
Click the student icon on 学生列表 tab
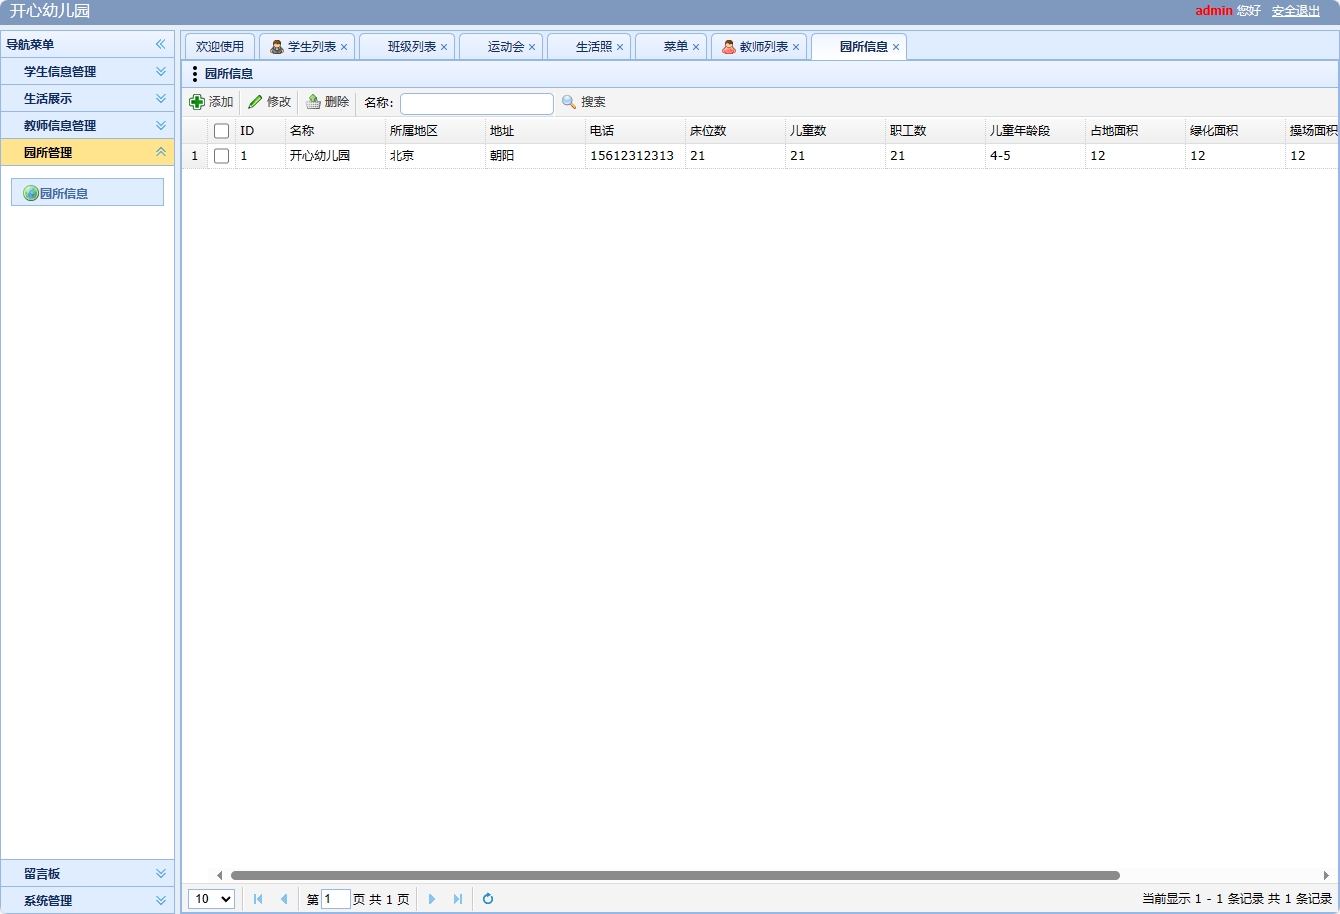(x=277, y=47)
